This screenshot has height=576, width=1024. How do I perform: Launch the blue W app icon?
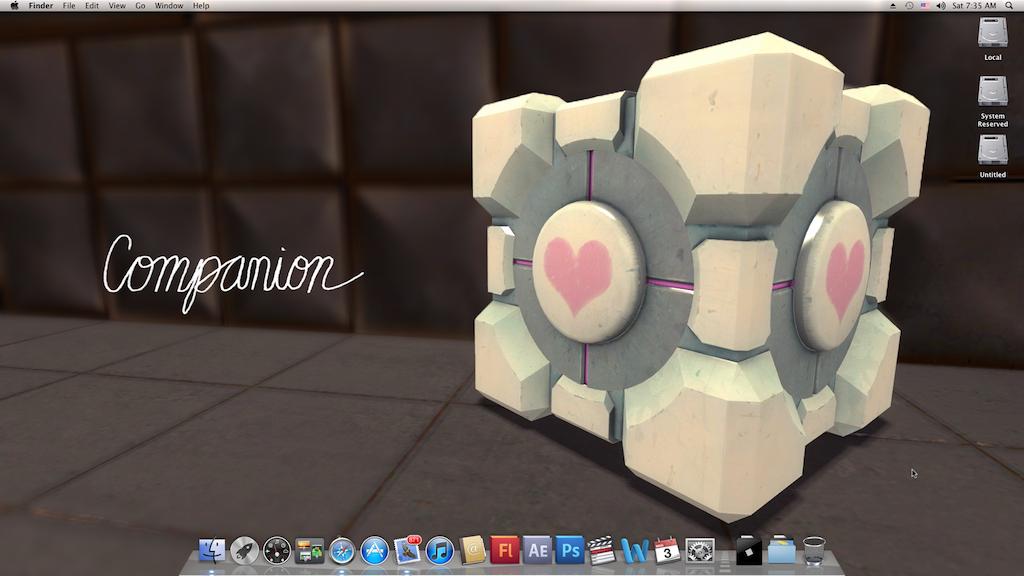(635, 551)
